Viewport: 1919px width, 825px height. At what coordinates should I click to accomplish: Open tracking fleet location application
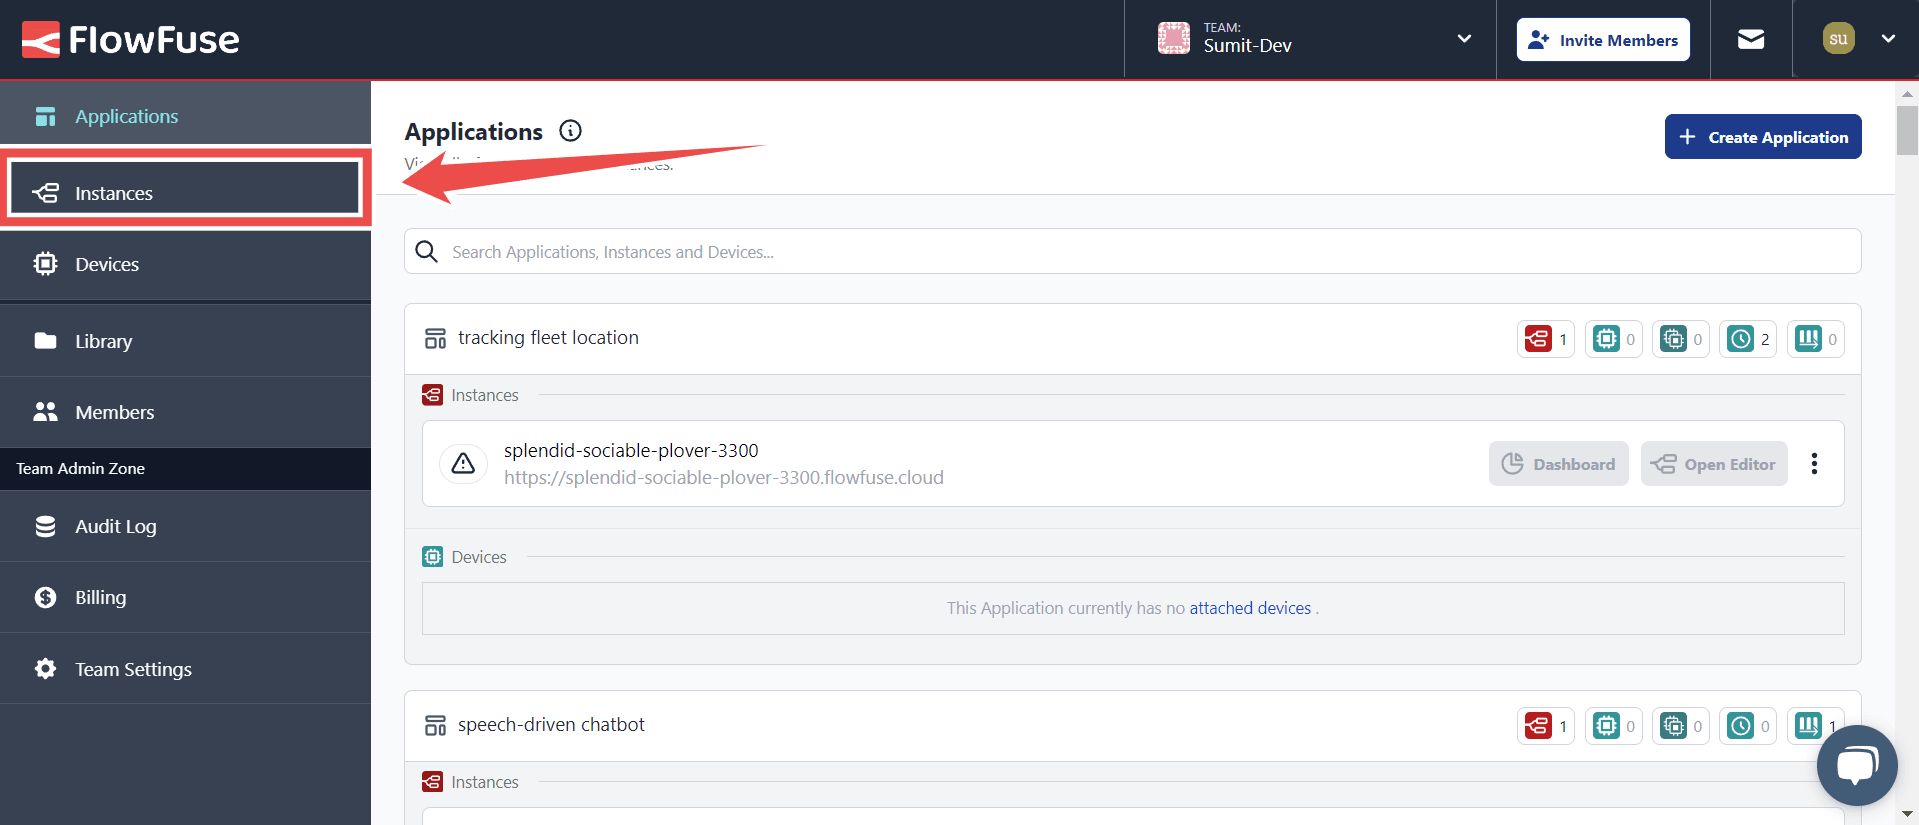coord(548,338)
